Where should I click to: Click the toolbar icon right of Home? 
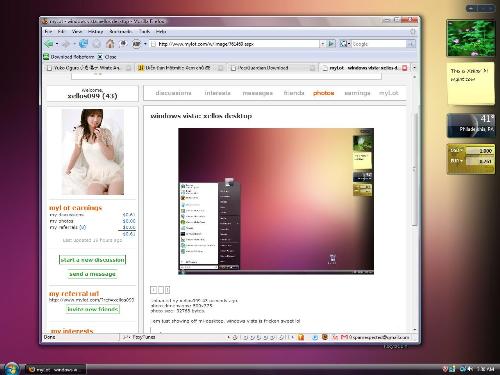123,43
